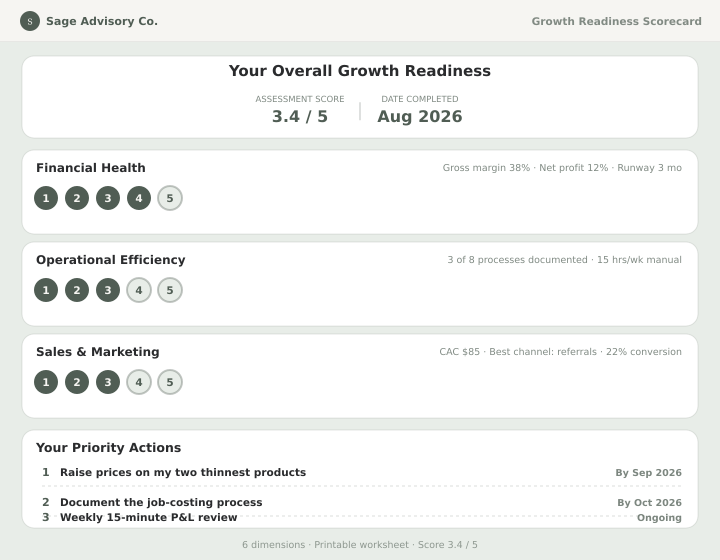Select rating 4 for Financial Health

139,198
